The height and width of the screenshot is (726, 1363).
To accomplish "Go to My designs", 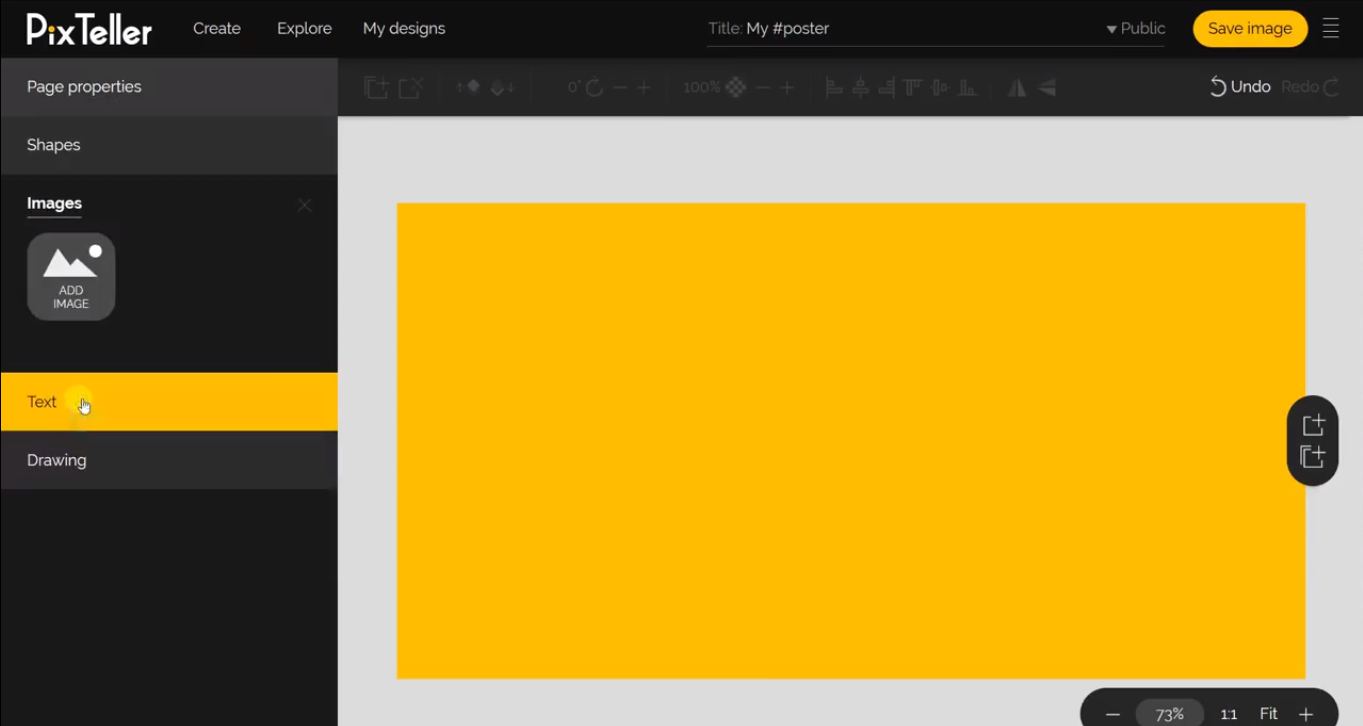I will click(404, 29).
